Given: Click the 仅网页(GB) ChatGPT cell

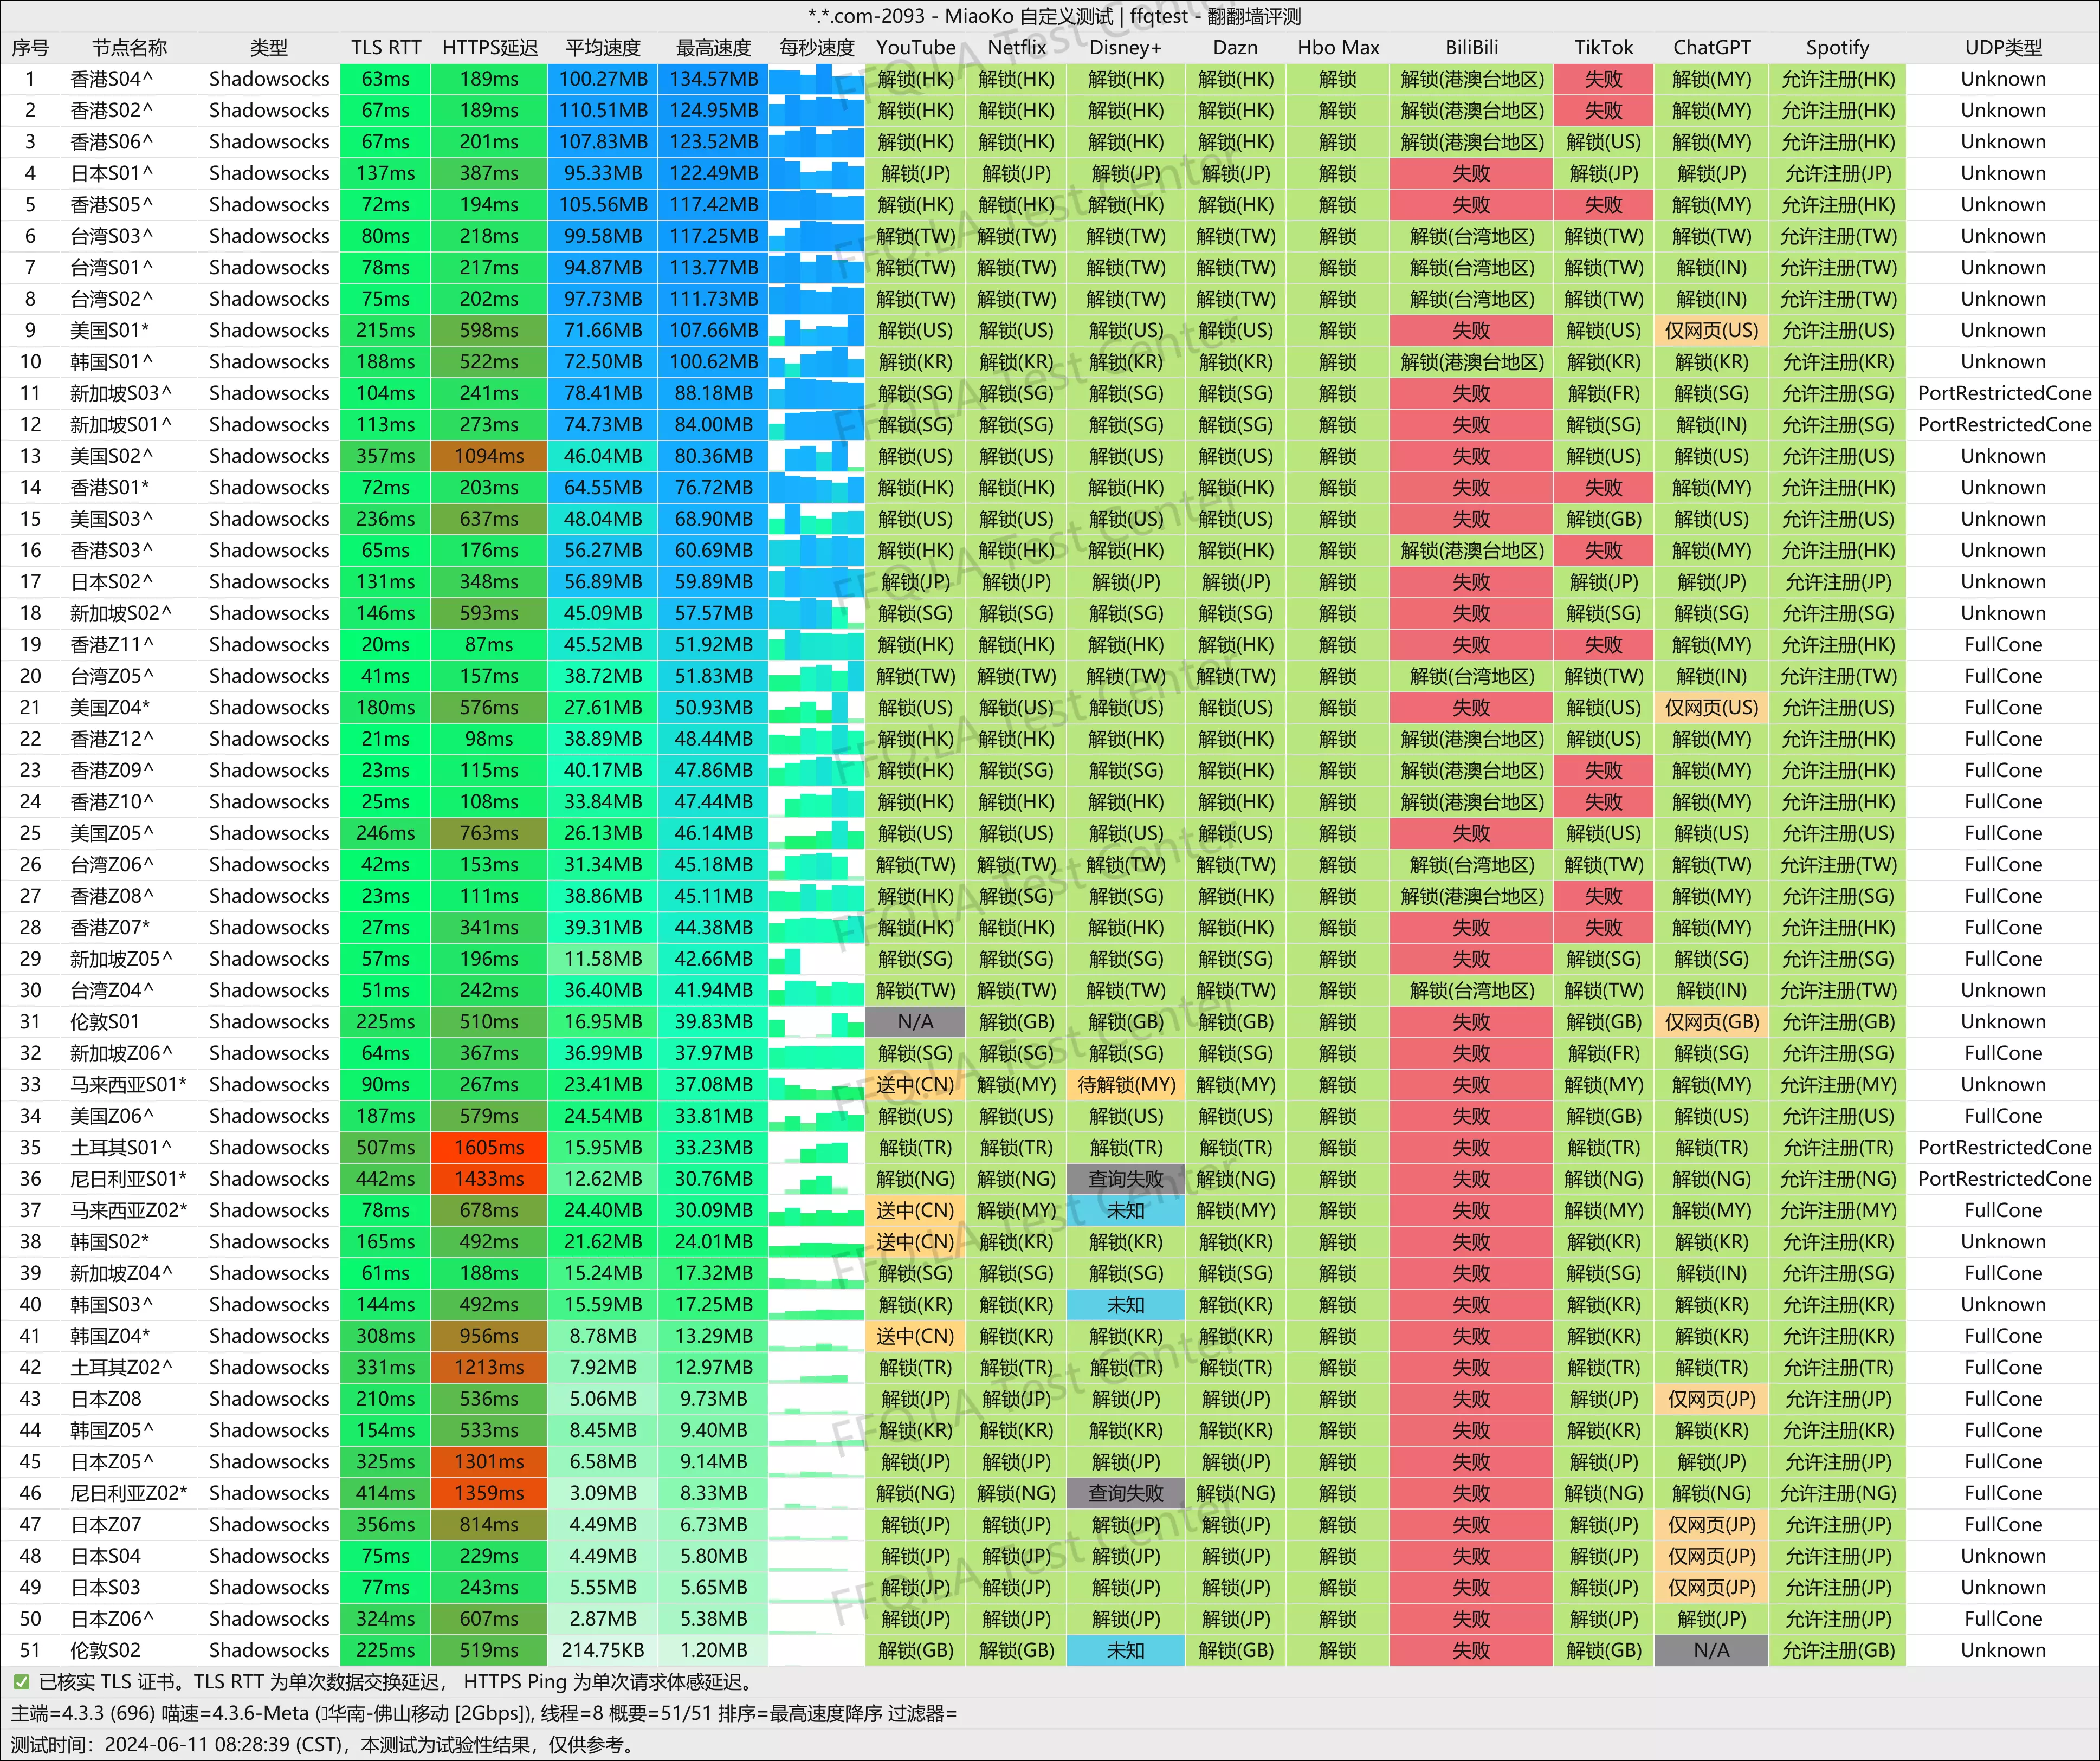Looking at the screenshot, I should [x=1711, y=1022].
